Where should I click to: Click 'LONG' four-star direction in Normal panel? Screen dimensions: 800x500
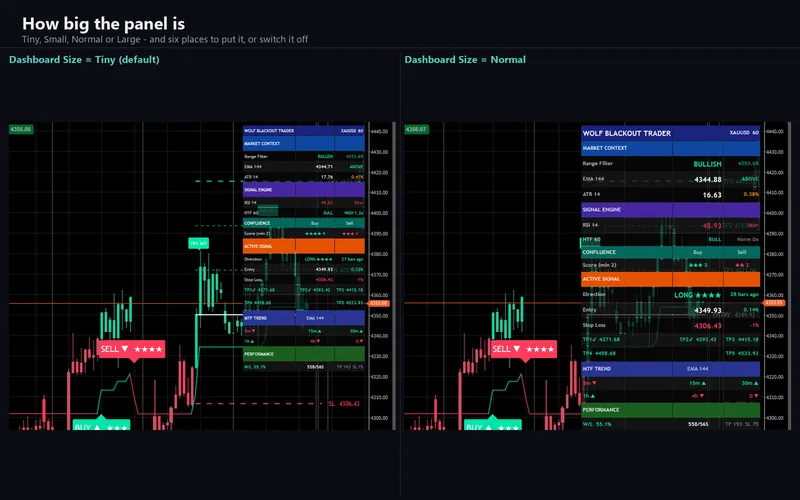(x=697, y=295)
